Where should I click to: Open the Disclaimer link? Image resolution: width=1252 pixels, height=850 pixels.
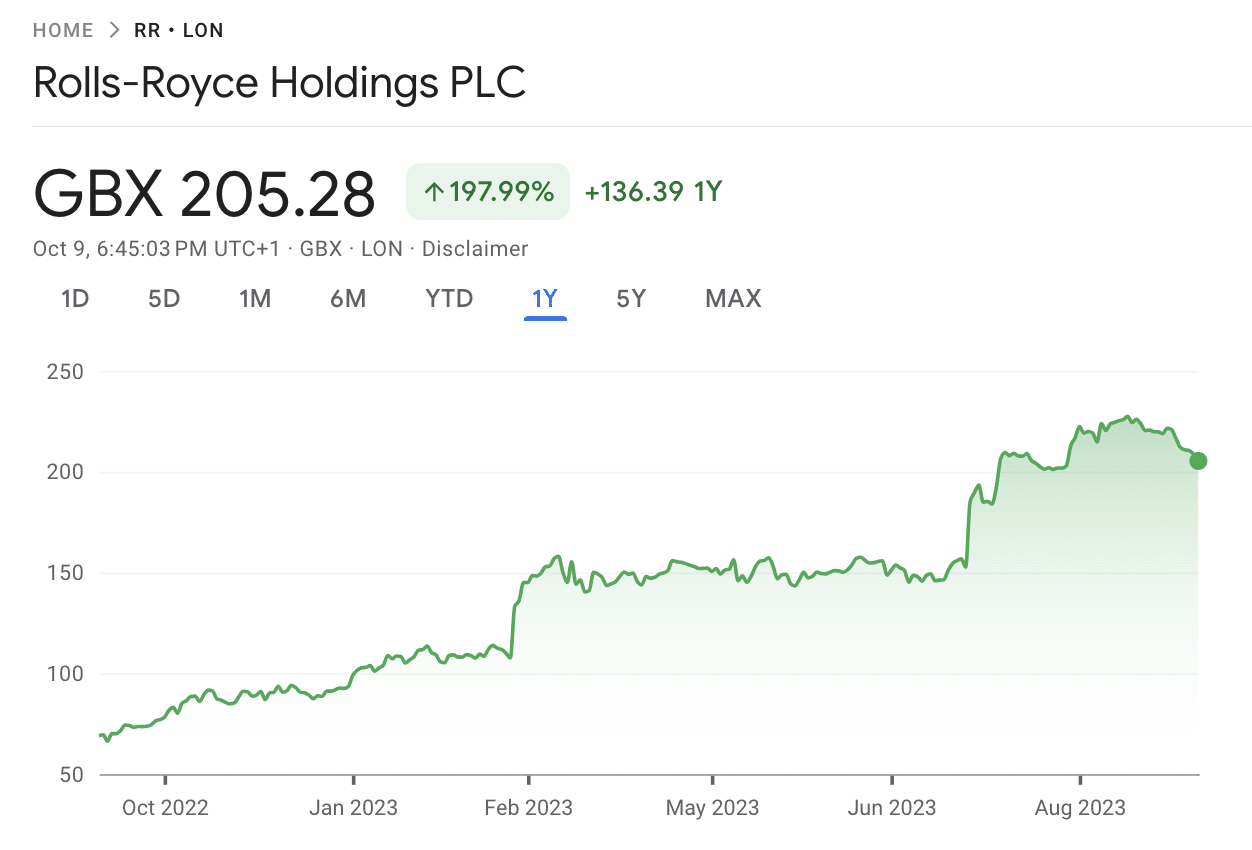(x=475, y=249)
